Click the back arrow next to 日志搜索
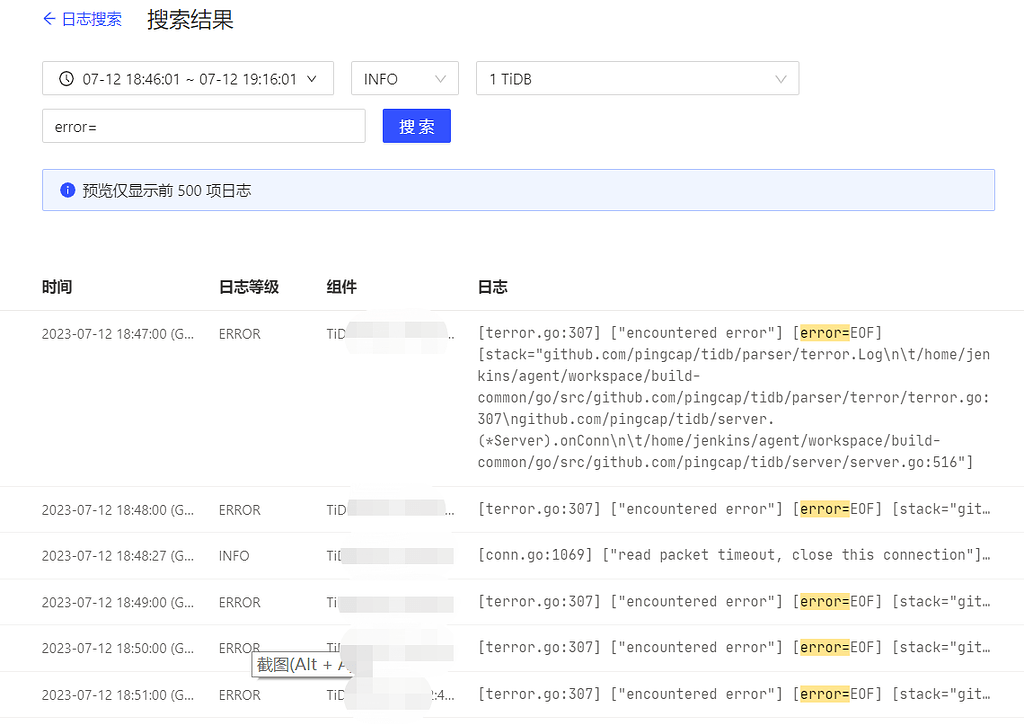This screenshot has height=724, width=1024. coord(49,18)
